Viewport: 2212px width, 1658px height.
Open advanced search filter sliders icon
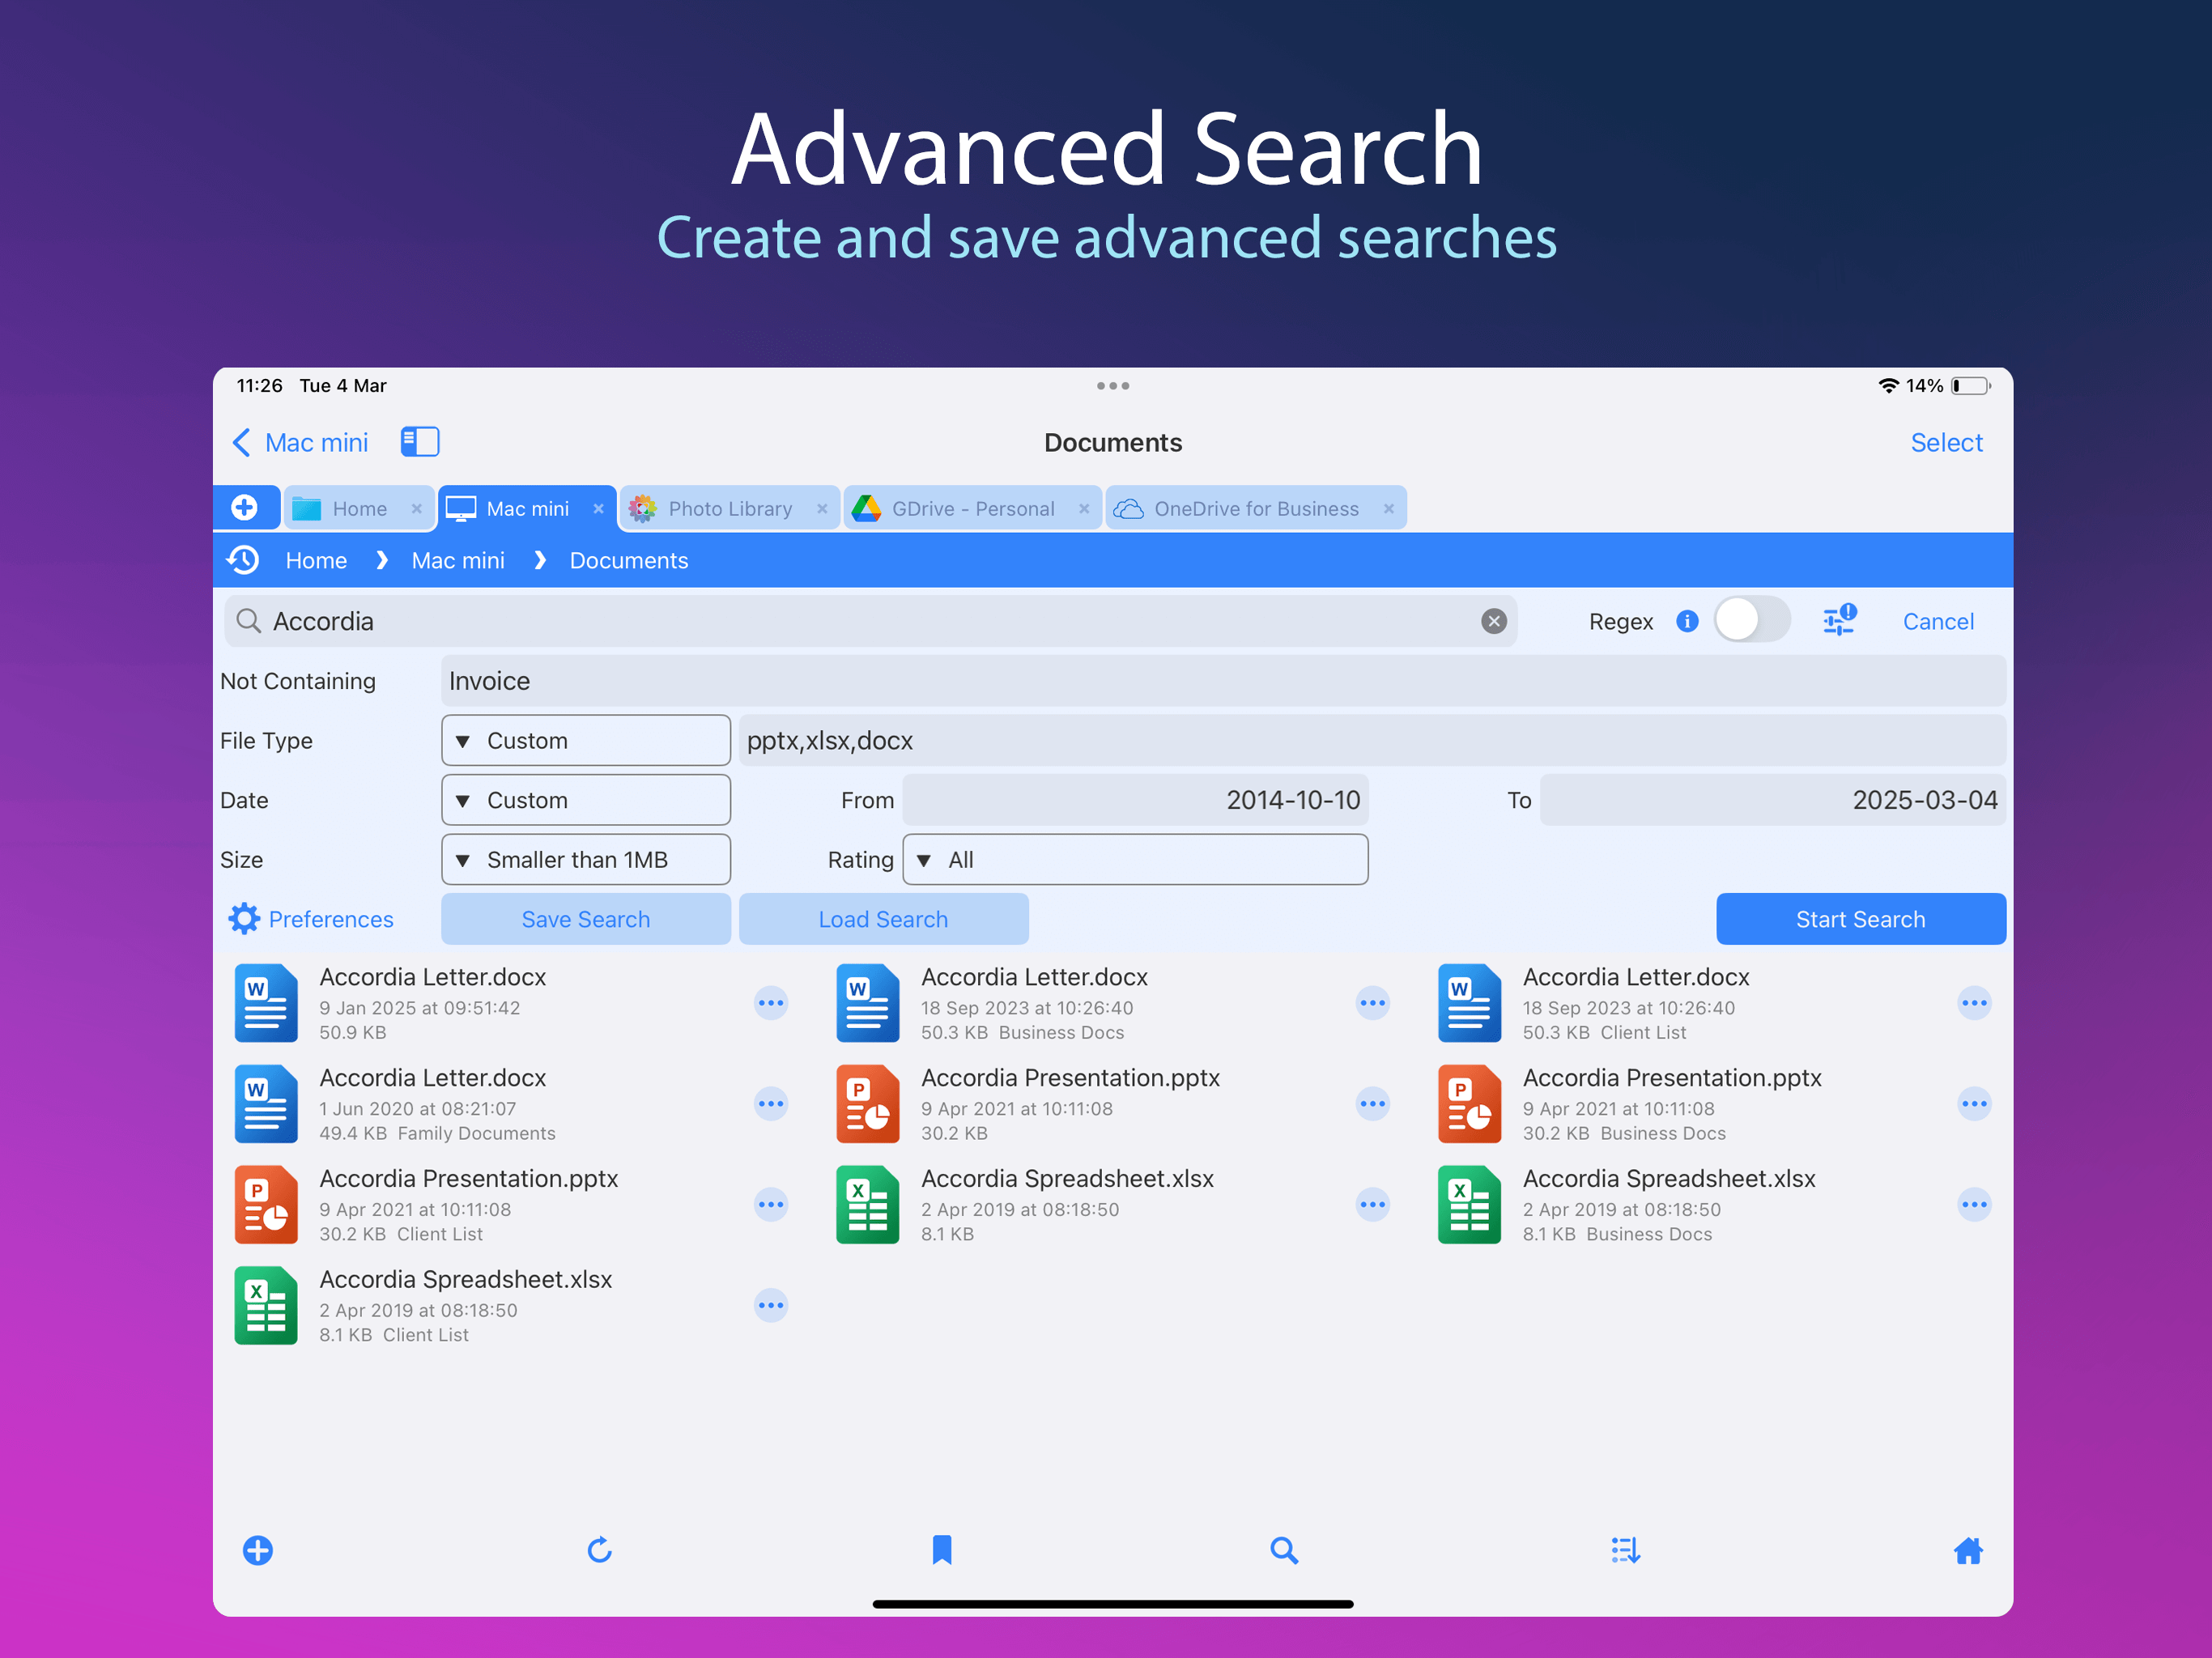point(1838,621)
